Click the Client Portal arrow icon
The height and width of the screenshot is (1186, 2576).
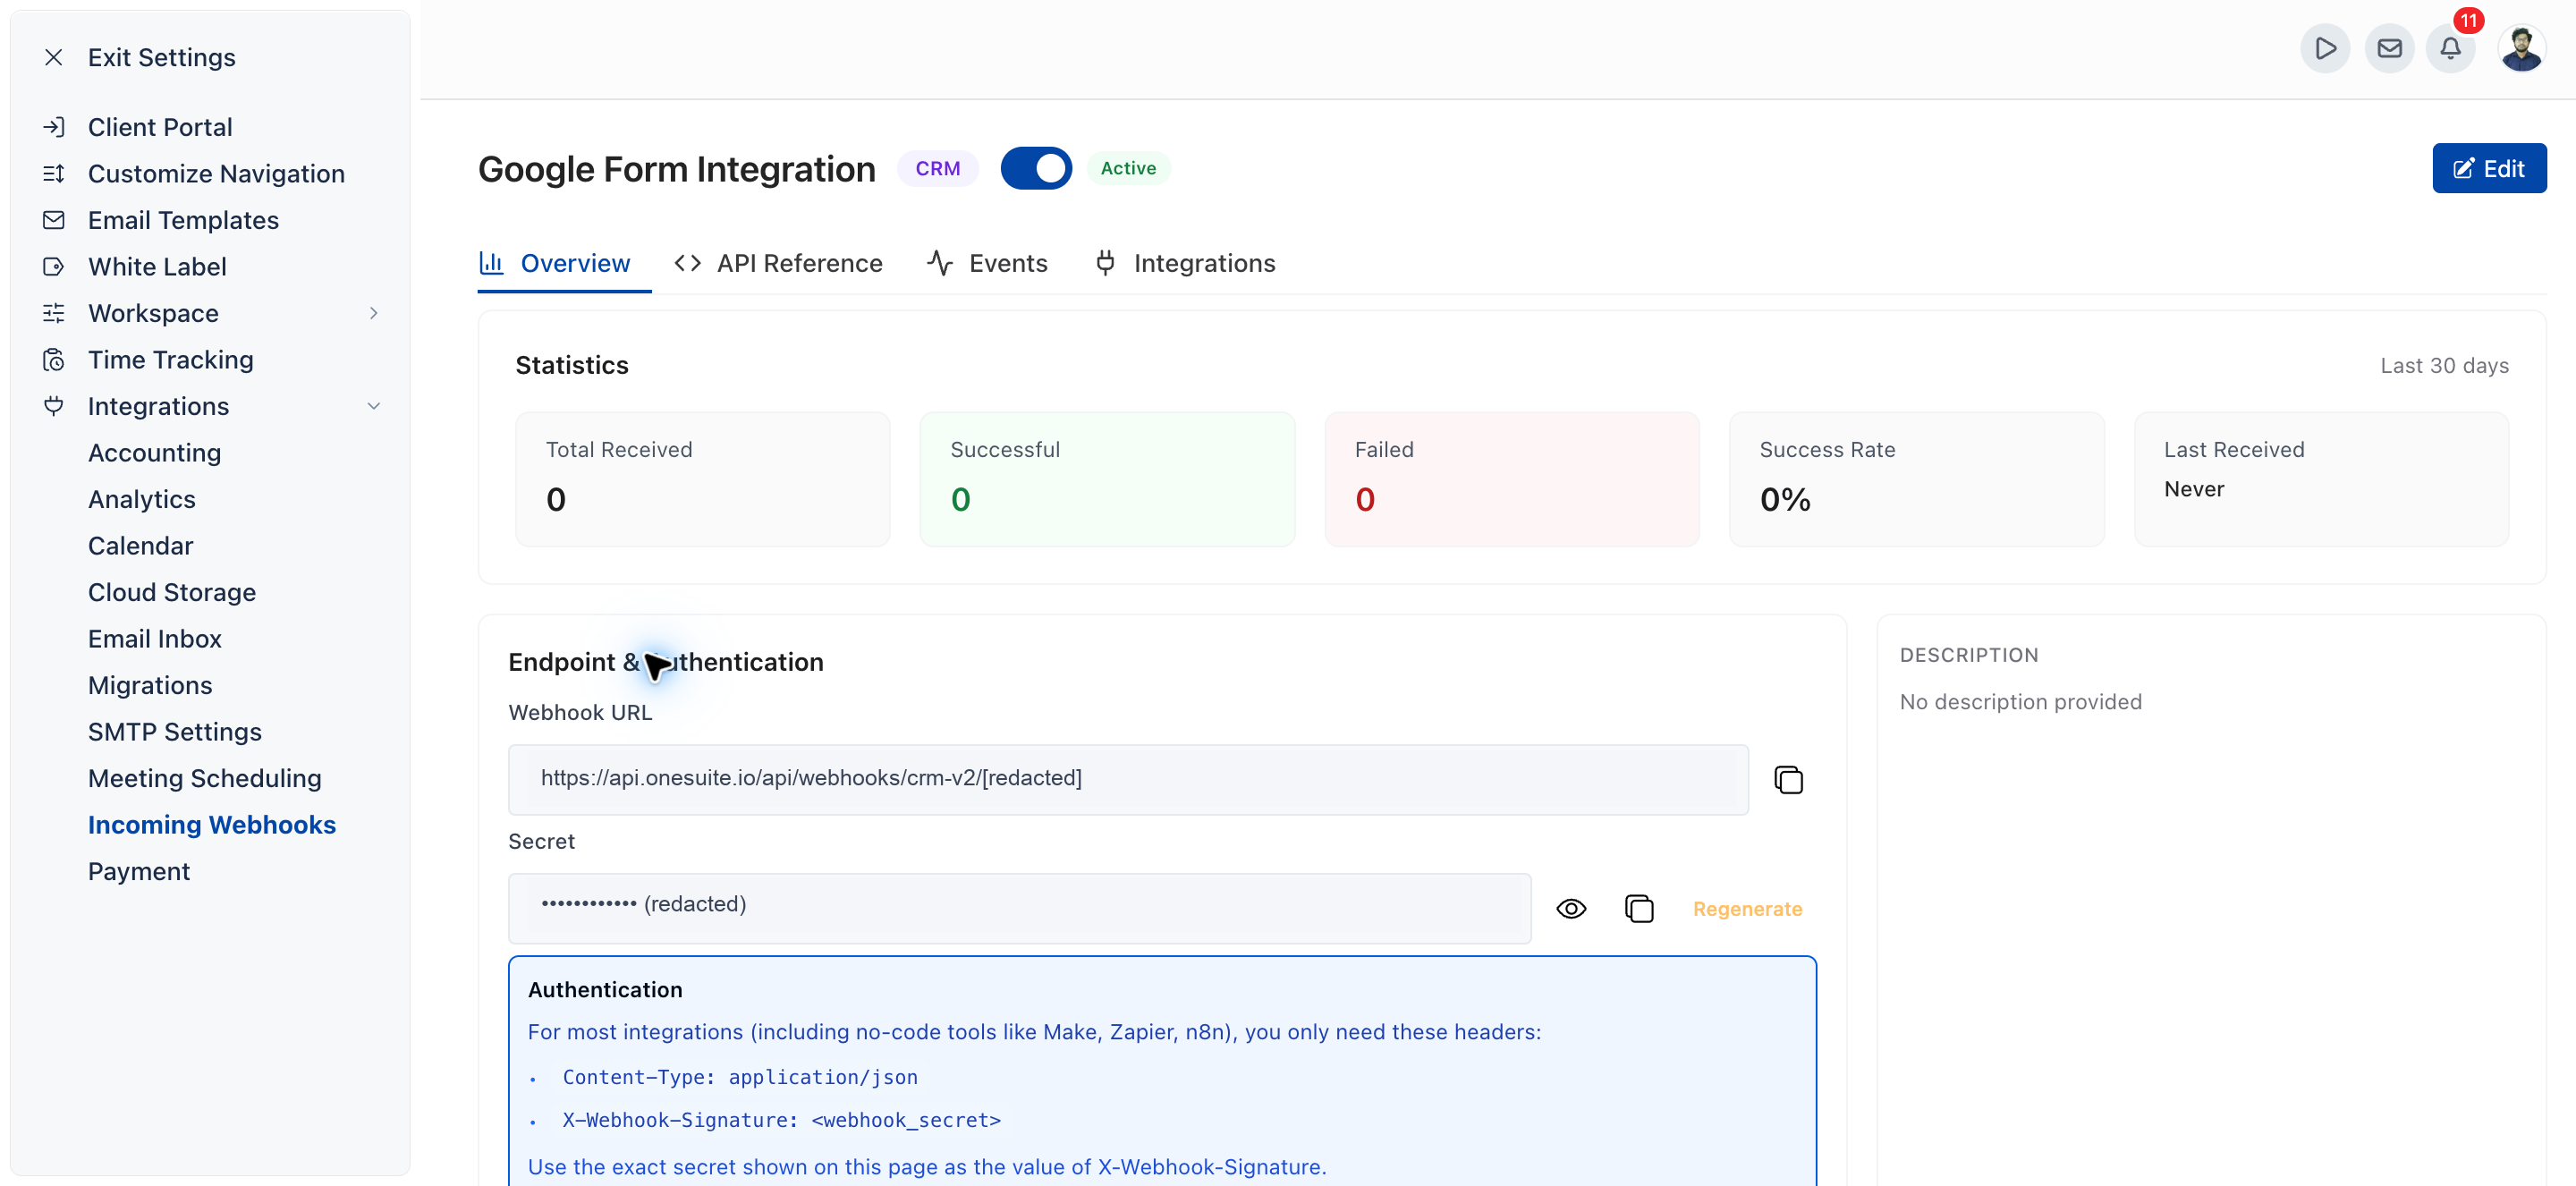tap(54, 127)
